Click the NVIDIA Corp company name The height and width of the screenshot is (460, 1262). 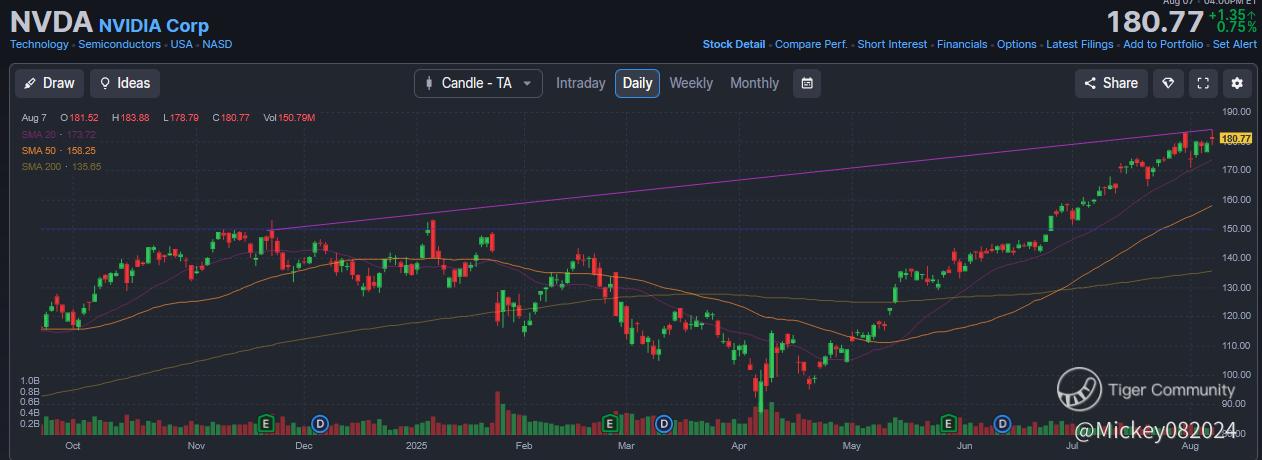153,24
